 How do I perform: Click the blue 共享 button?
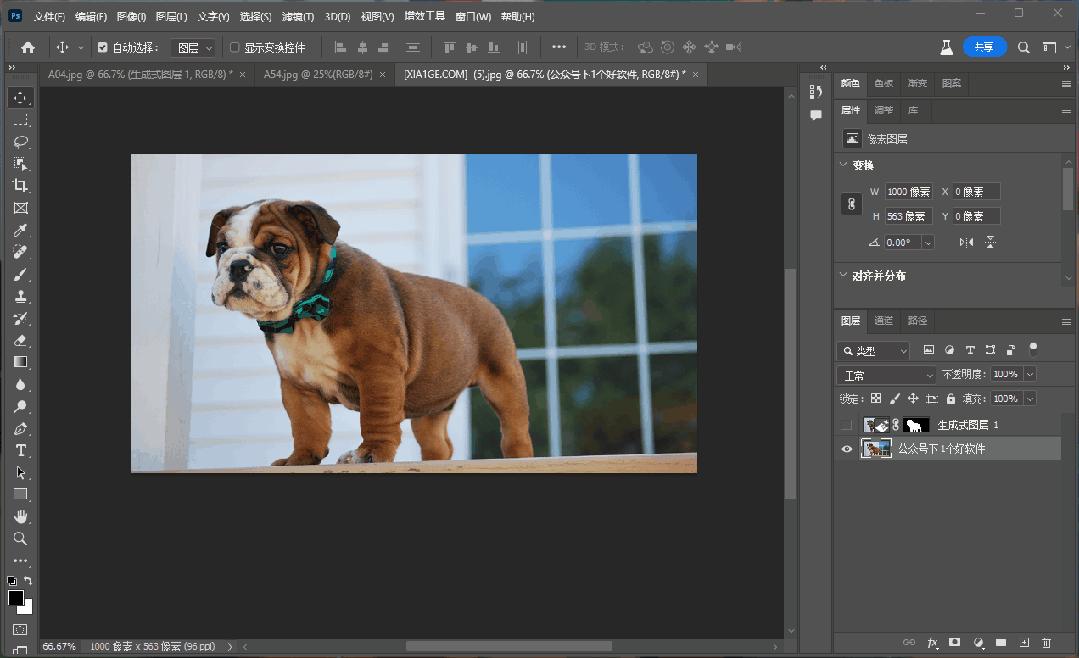[x=984, y=46]
